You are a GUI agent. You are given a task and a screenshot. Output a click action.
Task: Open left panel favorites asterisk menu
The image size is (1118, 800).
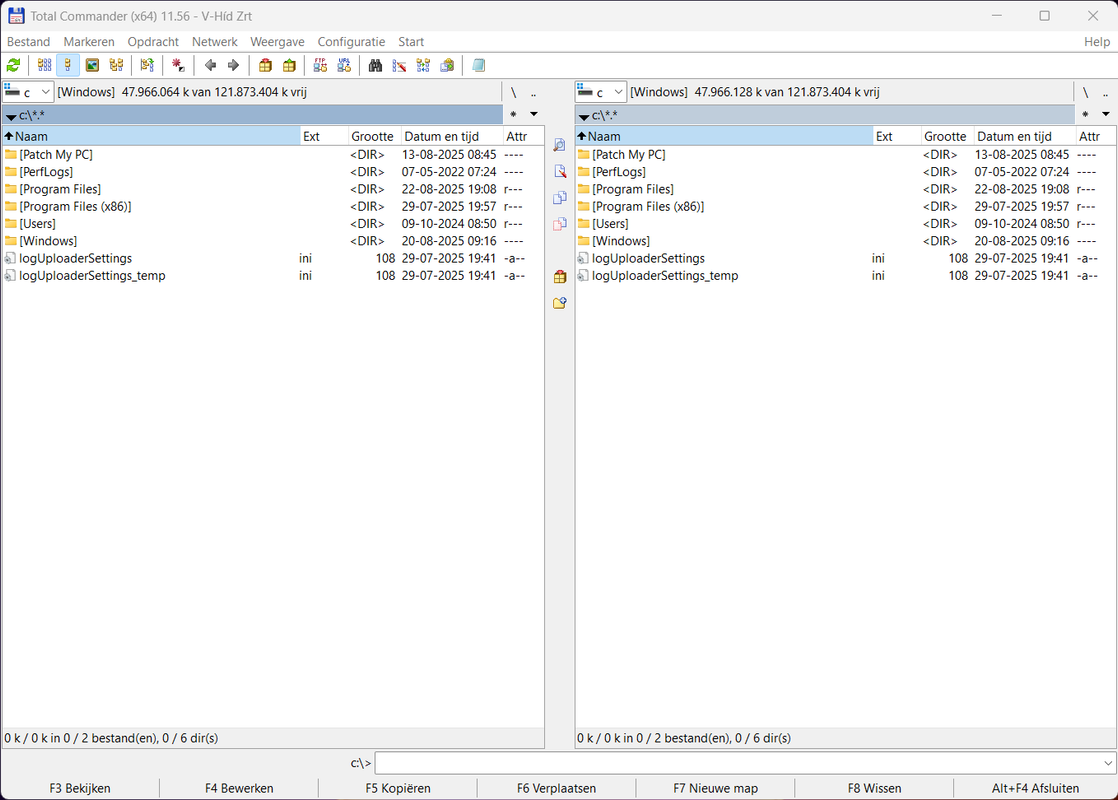tap(513, 114)
